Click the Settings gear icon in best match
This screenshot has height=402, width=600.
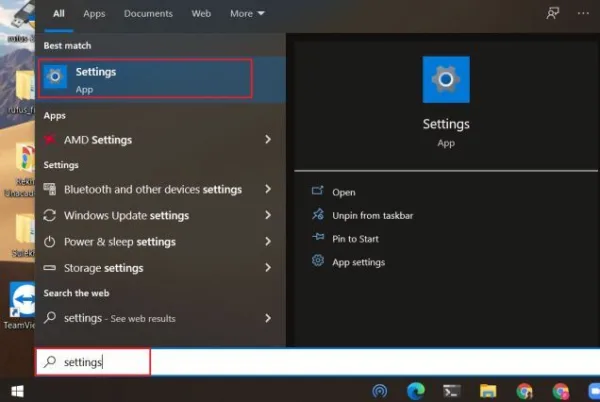click(x=55, y=77)
